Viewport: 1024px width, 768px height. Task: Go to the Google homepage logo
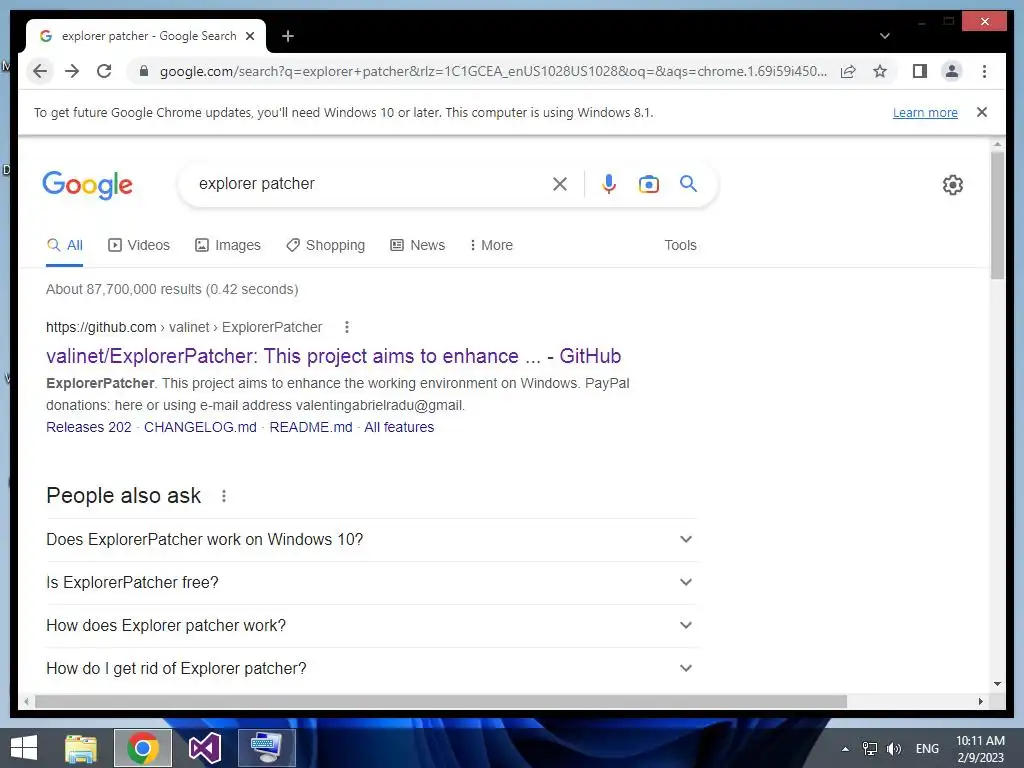pos(88,185)
